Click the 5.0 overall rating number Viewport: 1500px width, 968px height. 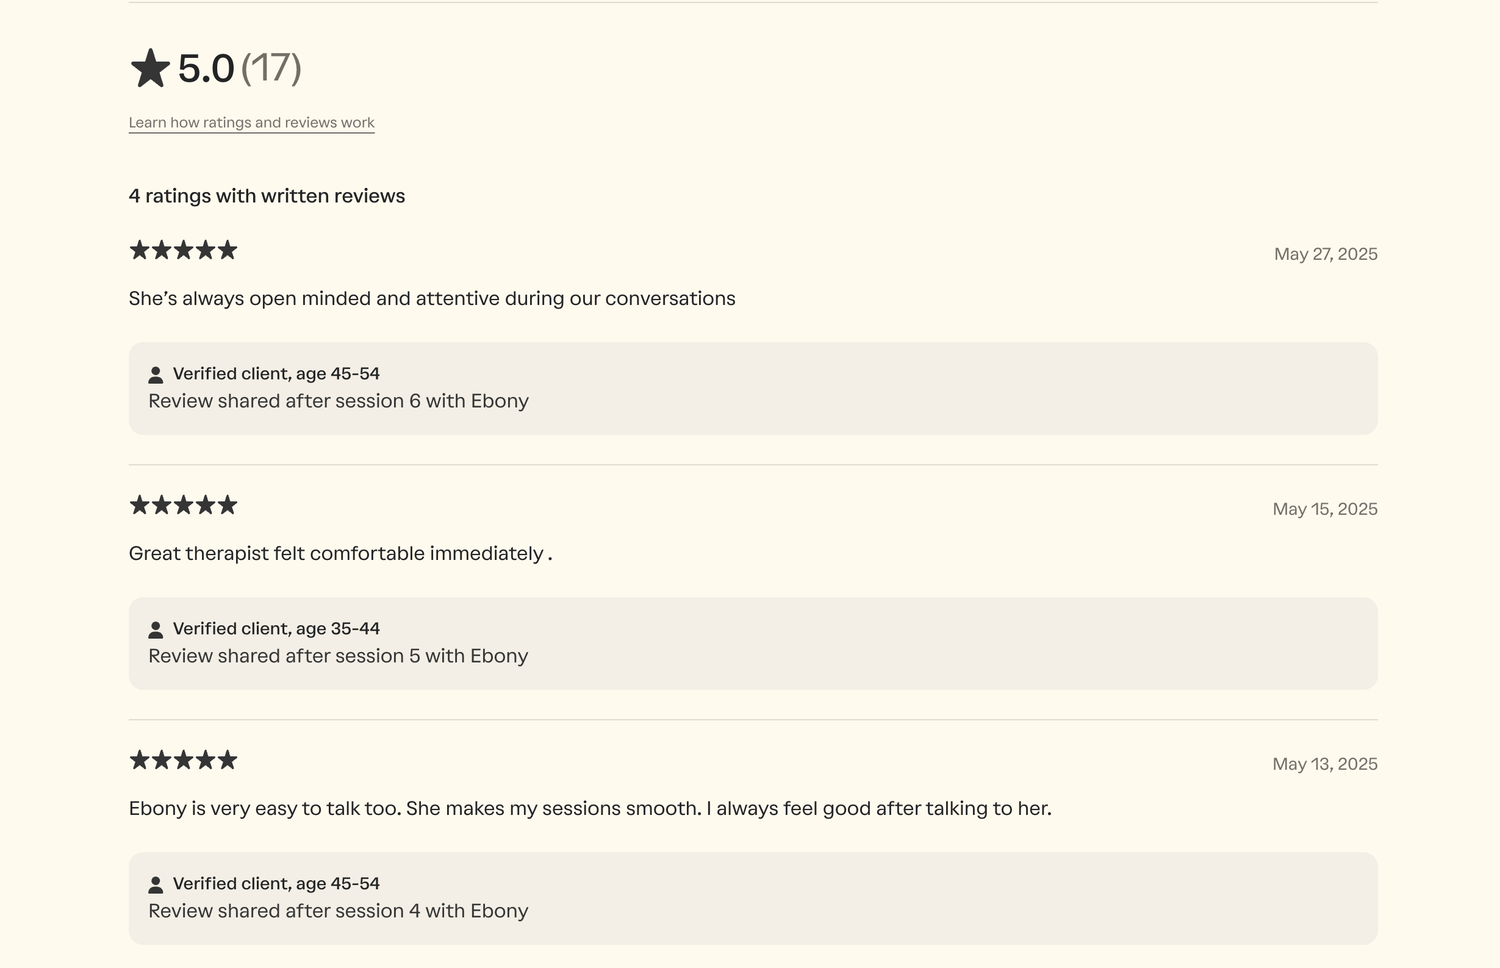(x=206, y=69)
